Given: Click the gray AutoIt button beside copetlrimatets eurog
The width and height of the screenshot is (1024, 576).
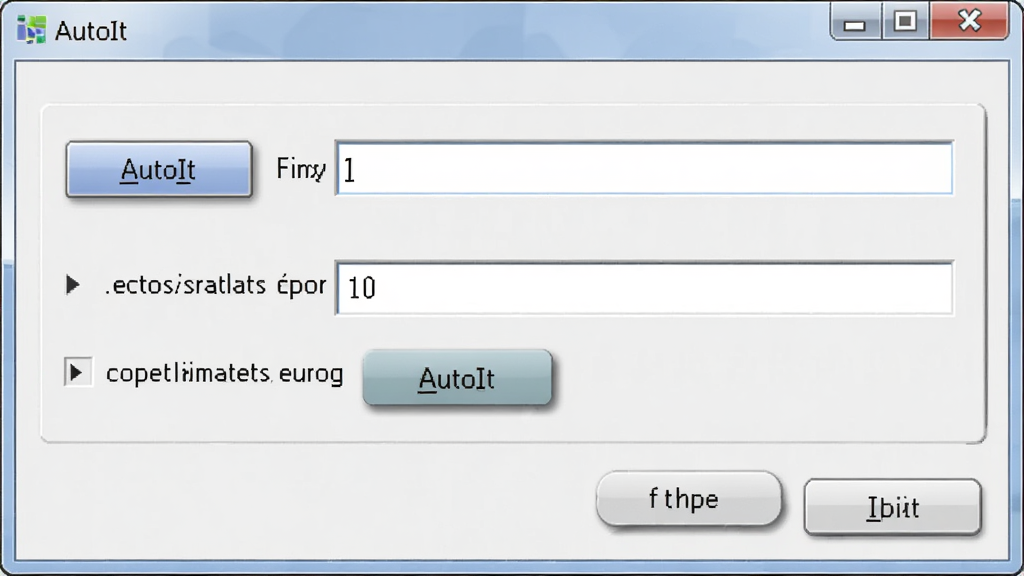Looking at the screenshot, I should pos(457,378).
